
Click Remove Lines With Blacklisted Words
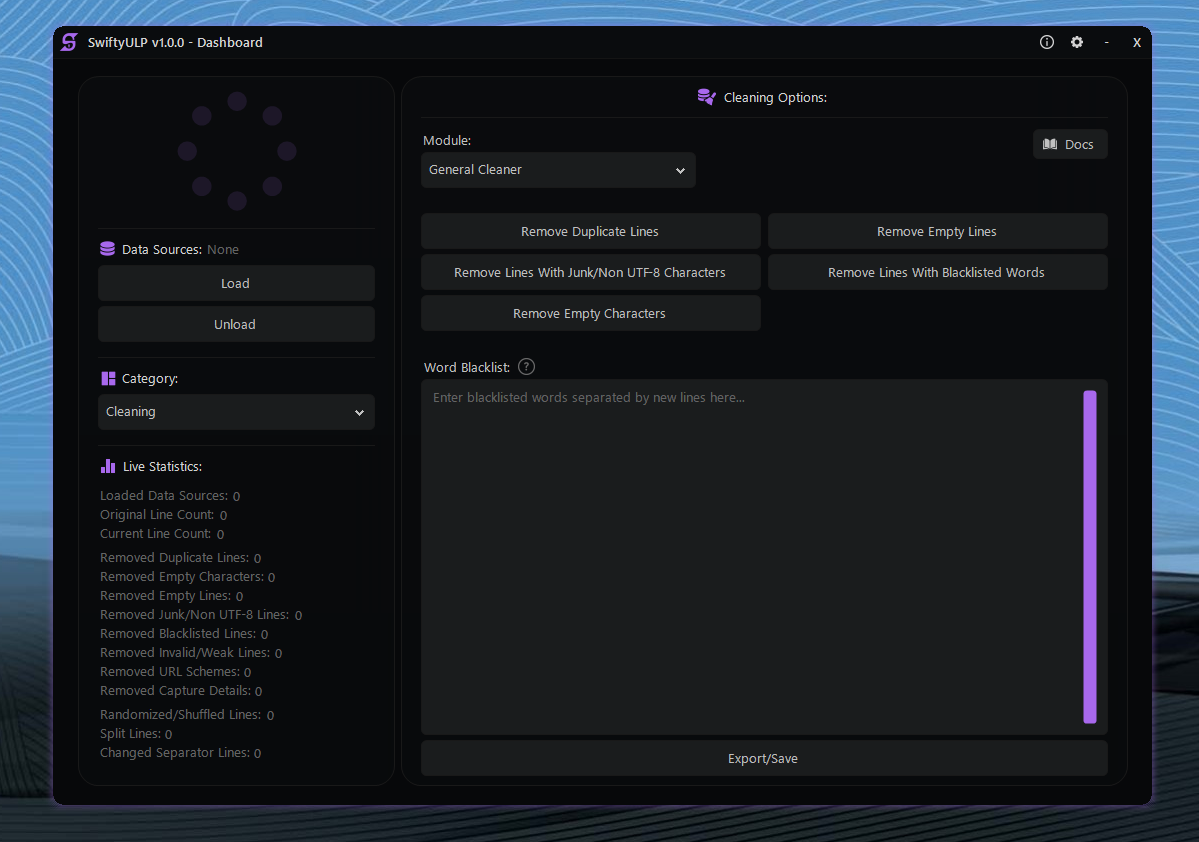click(x=936, y=271)
